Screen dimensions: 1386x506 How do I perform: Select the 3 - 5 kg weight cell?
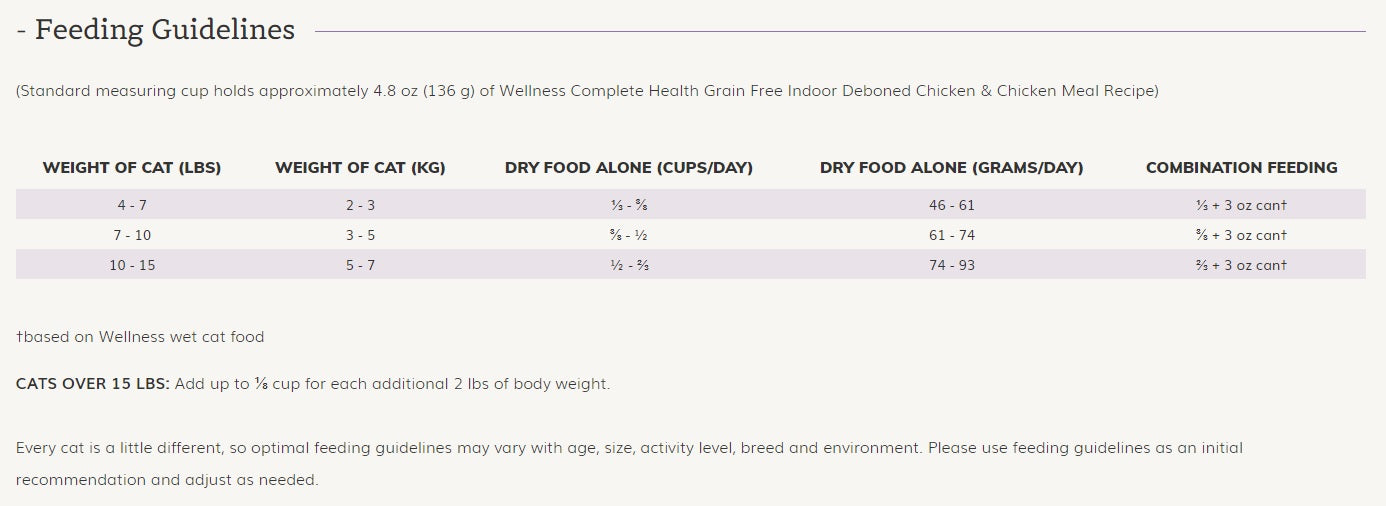point(360,236)
